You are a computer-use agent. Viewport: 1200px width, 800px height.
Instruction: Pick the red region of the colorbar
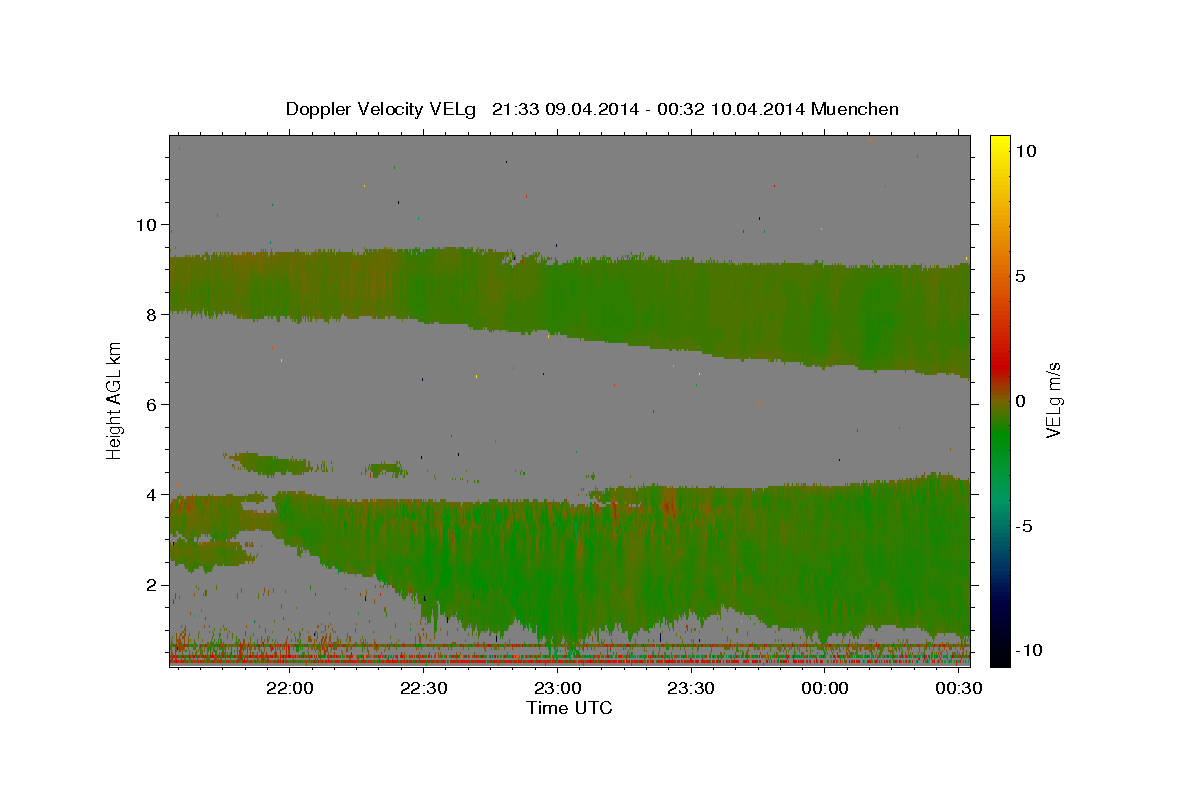click(x=999, y=365)
